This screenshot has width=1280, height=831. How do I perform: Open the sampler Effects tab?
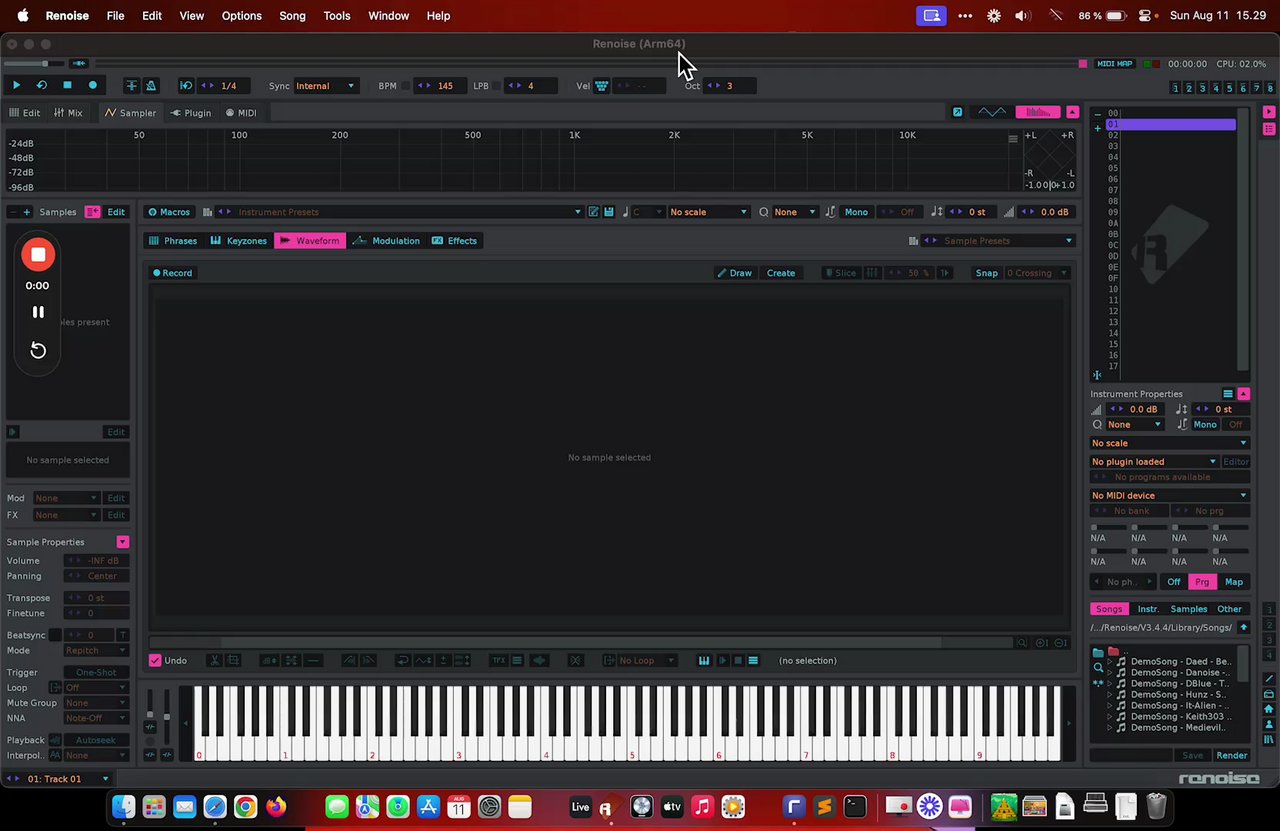click(x=455, y=241)
